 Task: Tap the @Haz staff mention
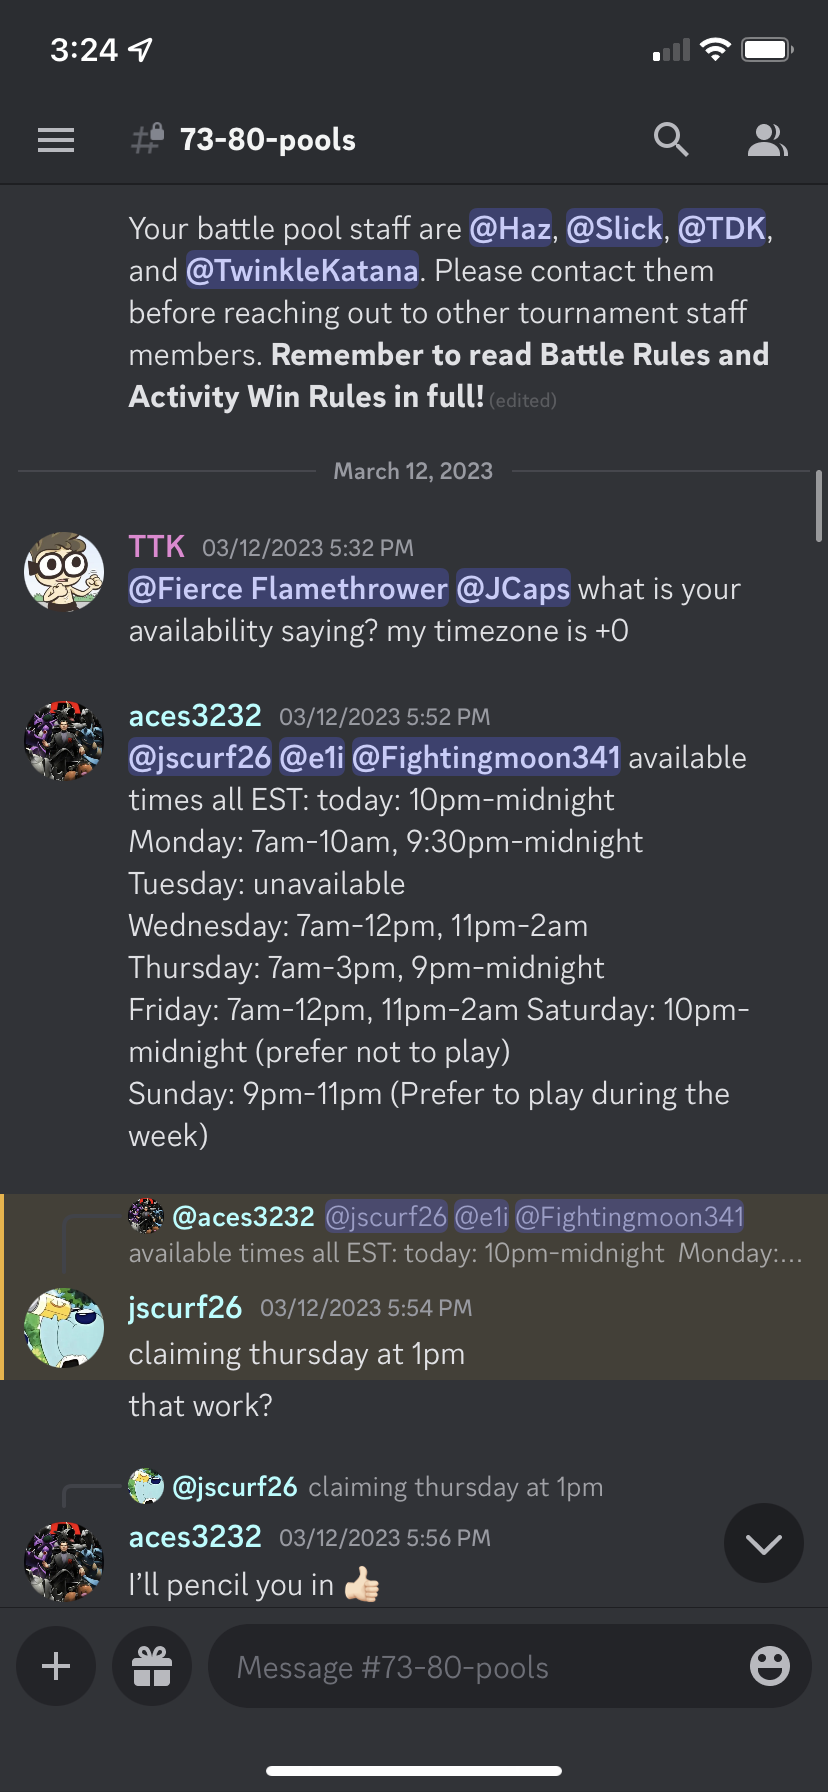point(510,229)
